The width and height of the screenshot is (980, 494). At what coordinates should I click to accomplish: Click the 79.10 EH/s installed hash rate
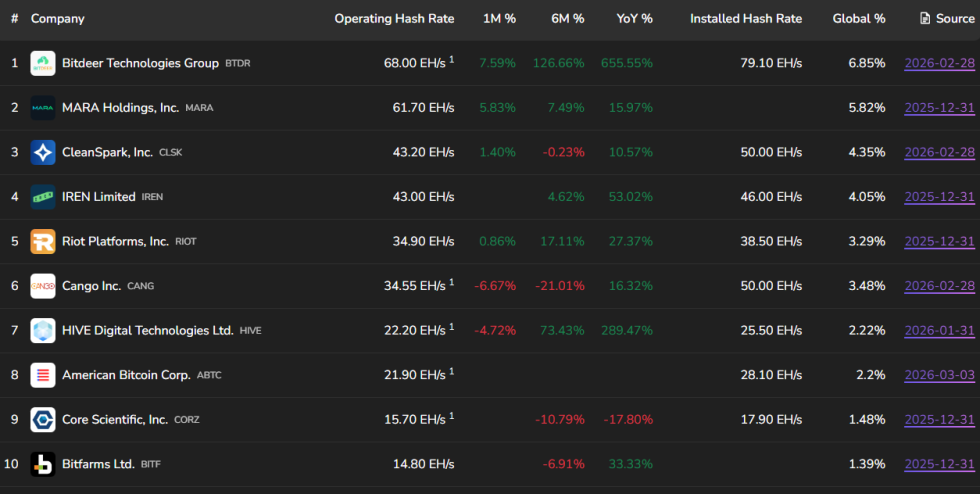point(771,63)
